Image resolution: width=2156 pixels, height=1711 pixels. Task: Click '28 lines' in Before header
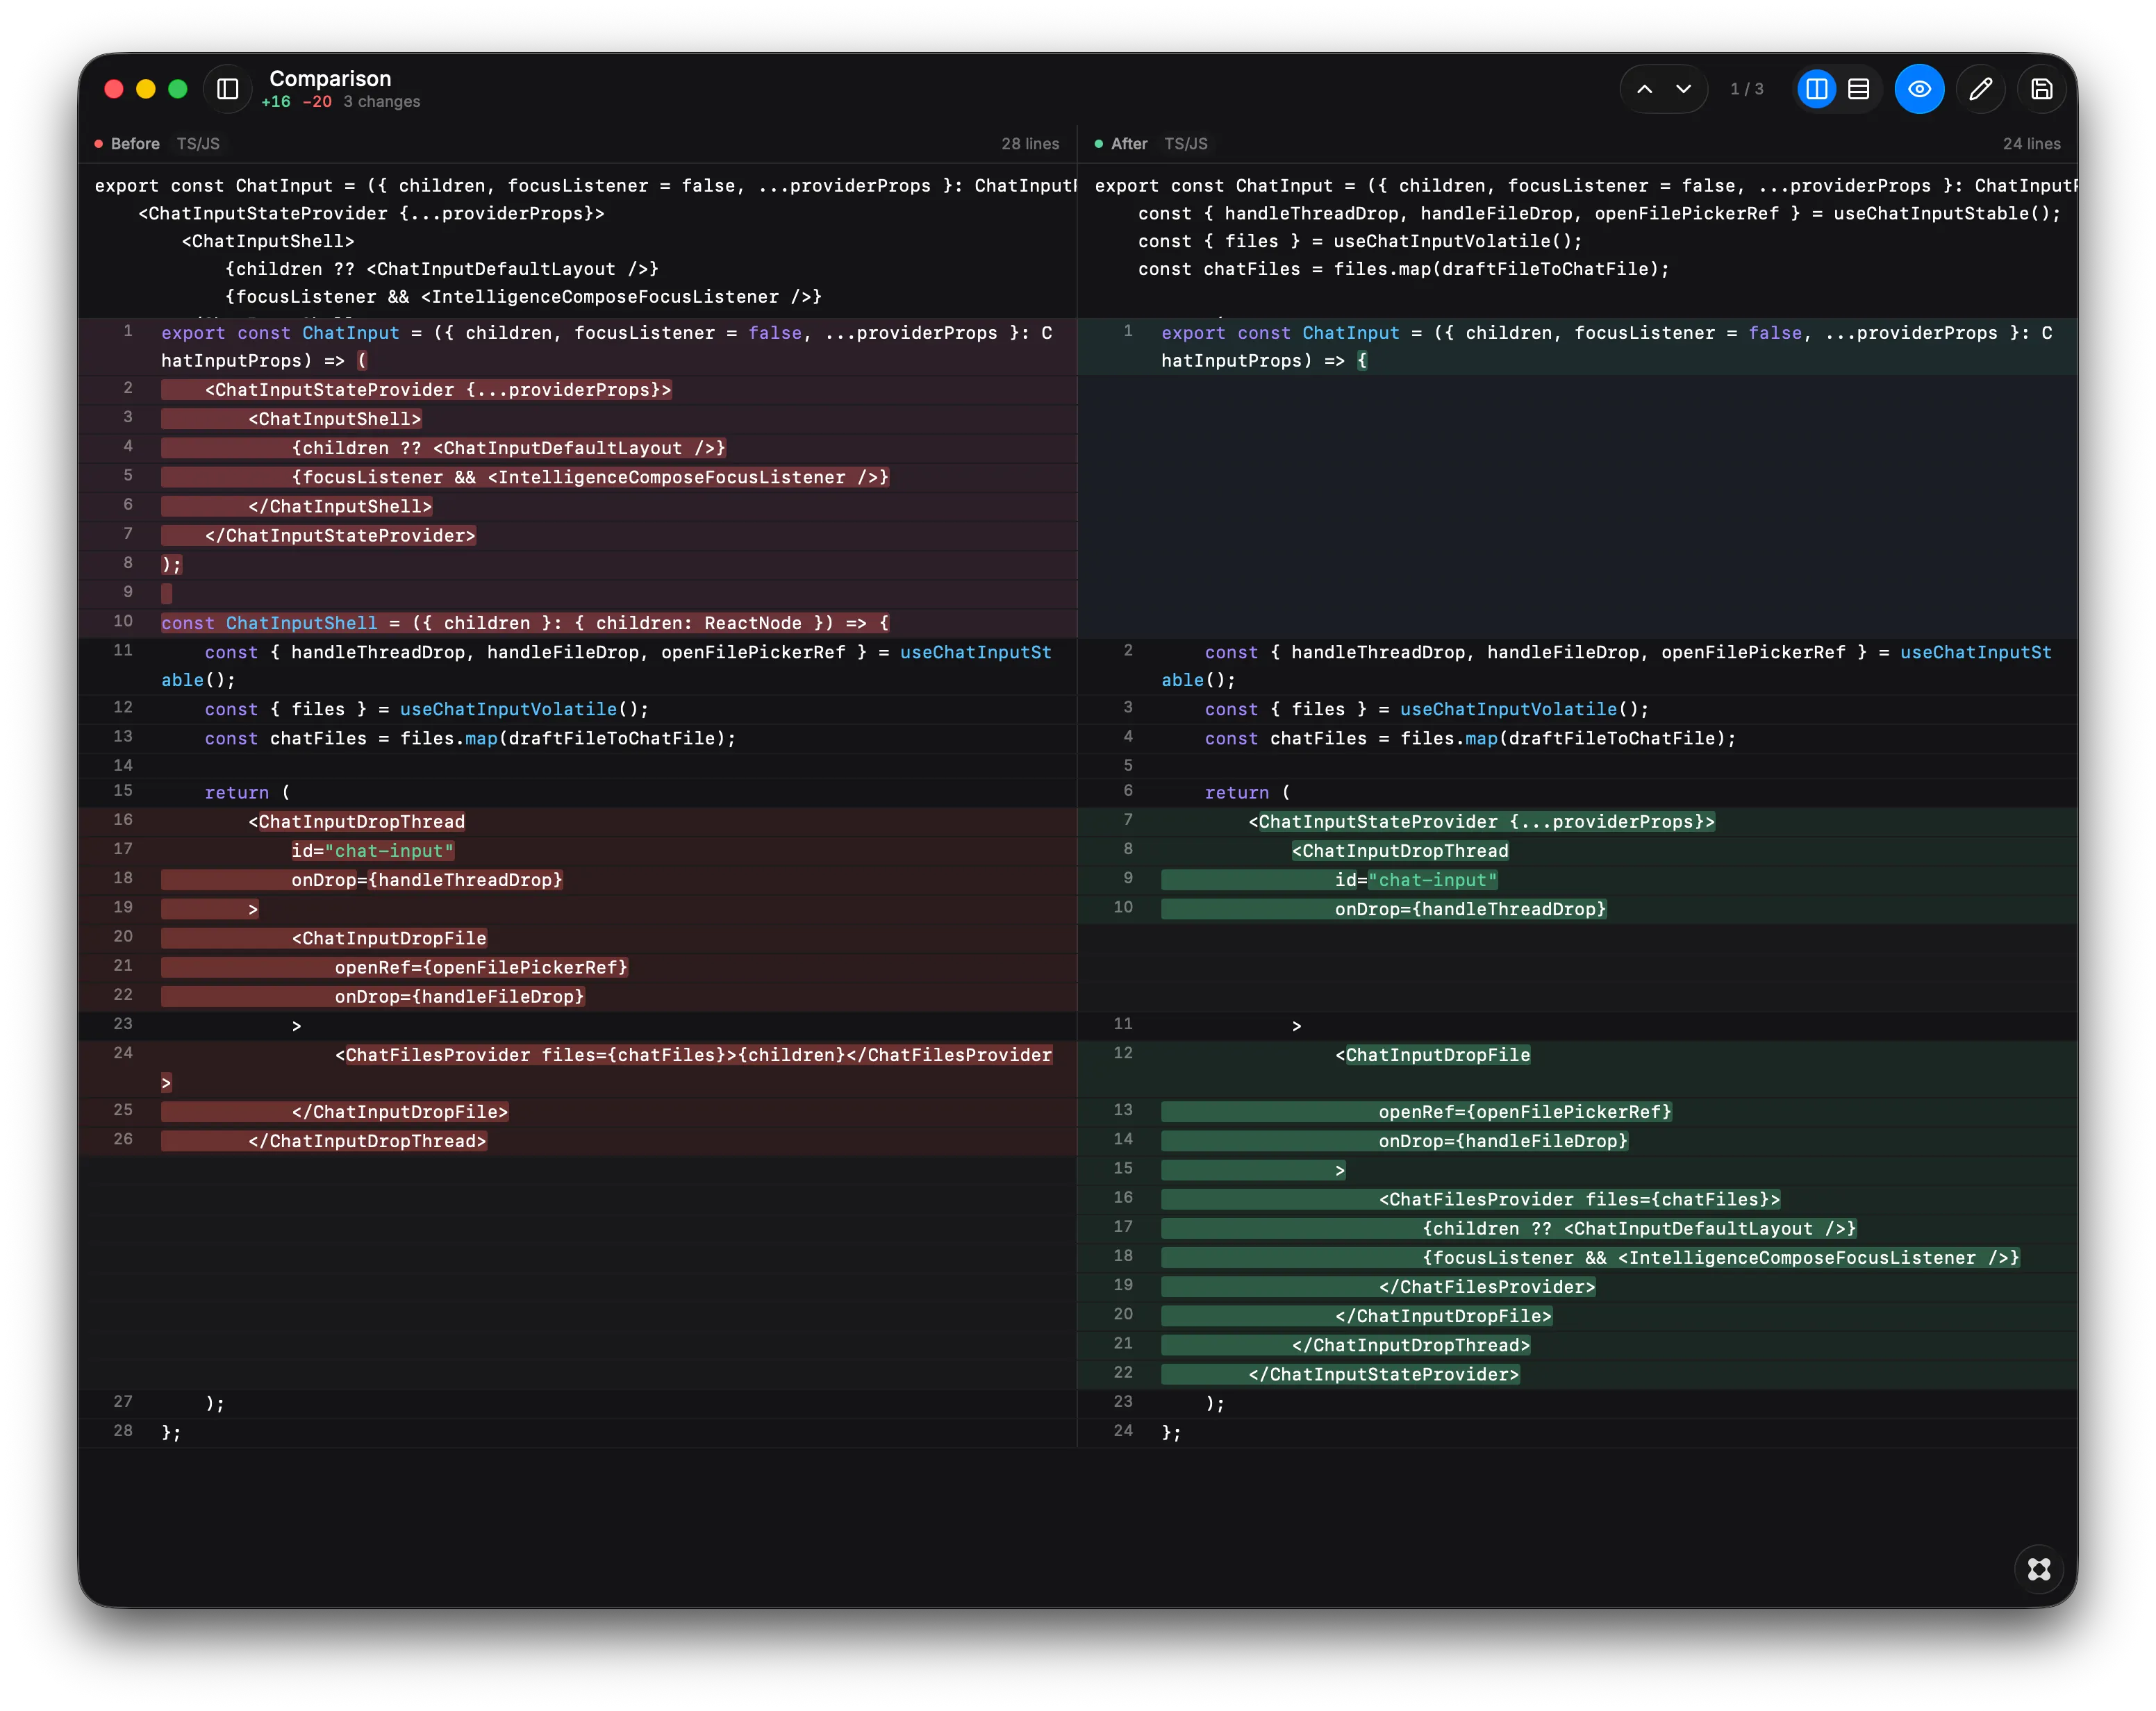coord(1030,144)
